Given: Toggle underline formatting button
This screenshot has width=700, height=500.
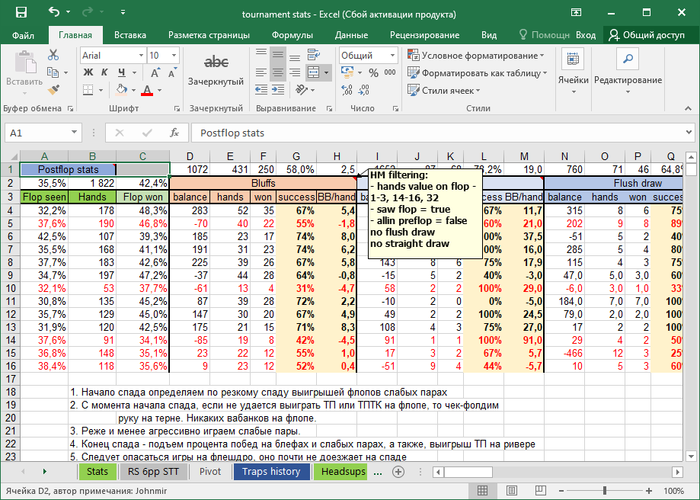Looking at the screenshot, I should (123, 74).
